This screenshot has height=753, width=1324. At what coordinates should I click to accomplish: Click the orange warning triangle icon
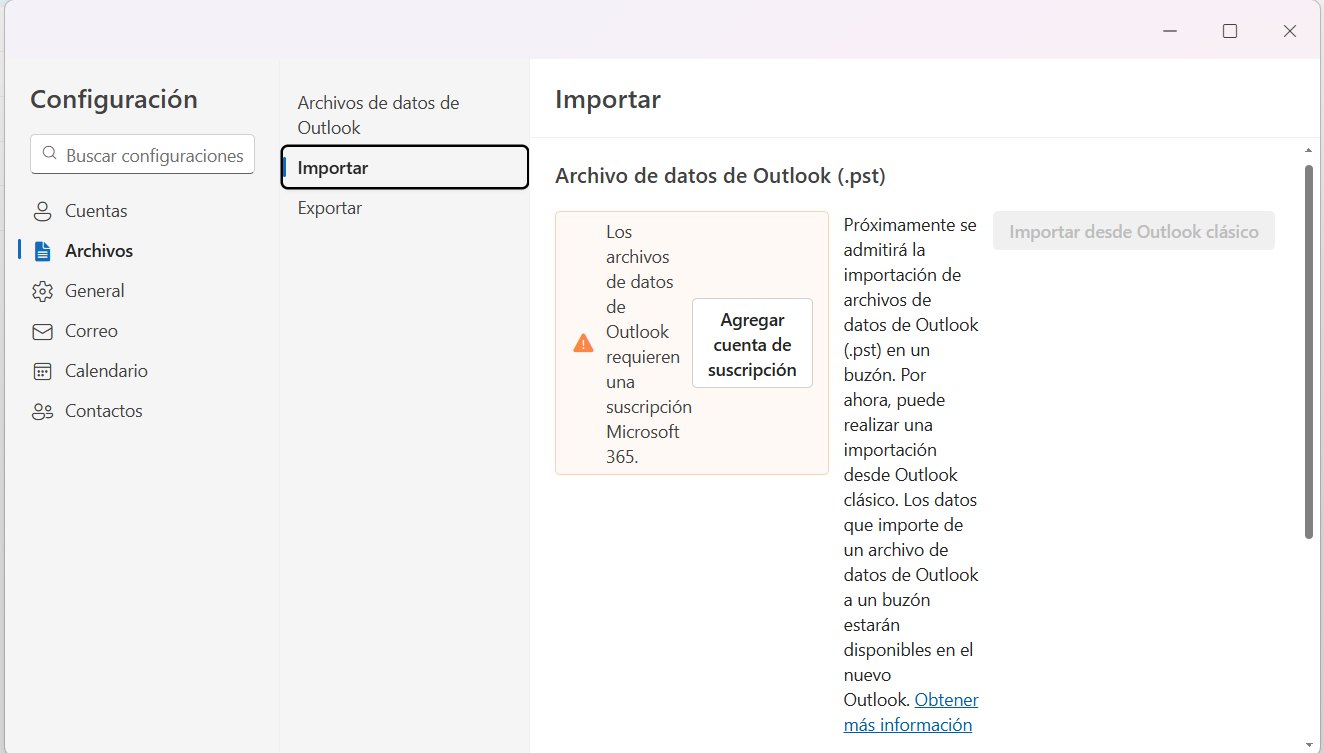coord(582,342)
